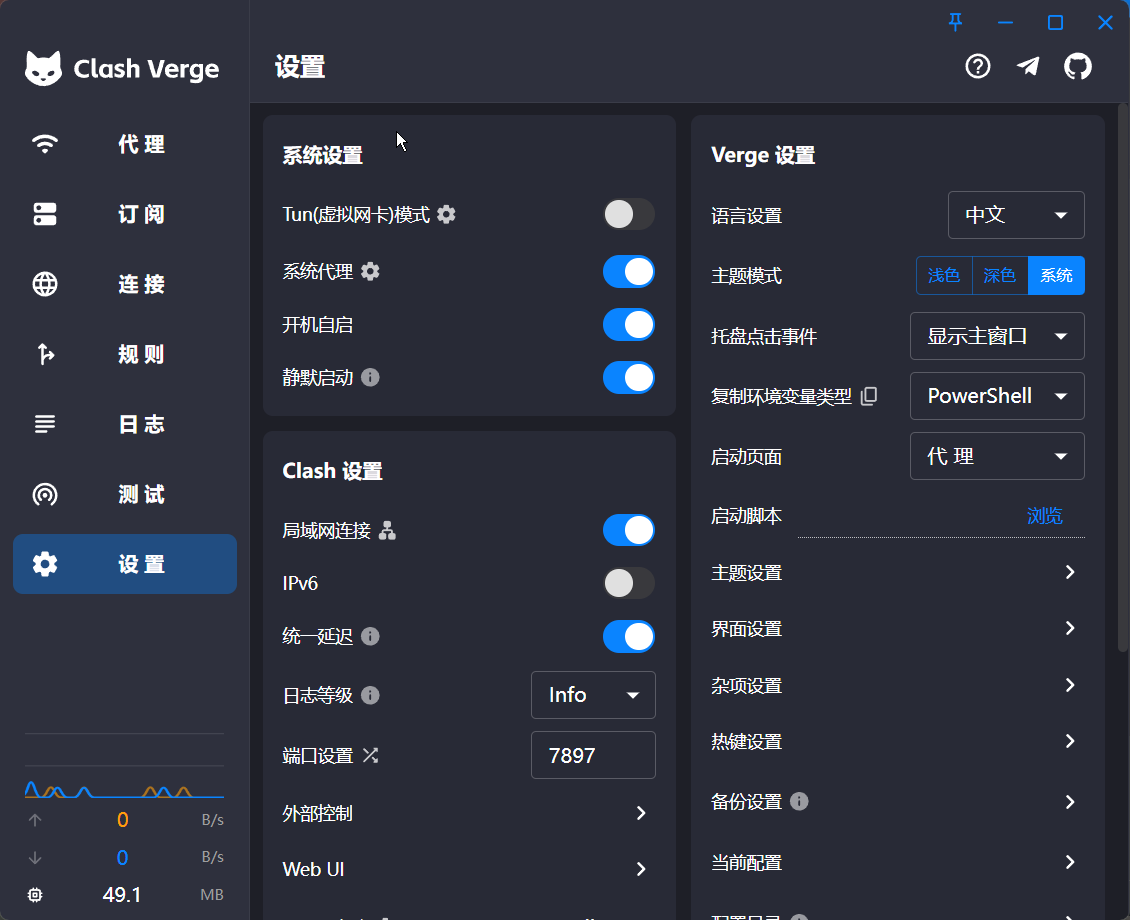Click the network icon beside 局域网连接
1130x920 pixels.
[387, 530]
